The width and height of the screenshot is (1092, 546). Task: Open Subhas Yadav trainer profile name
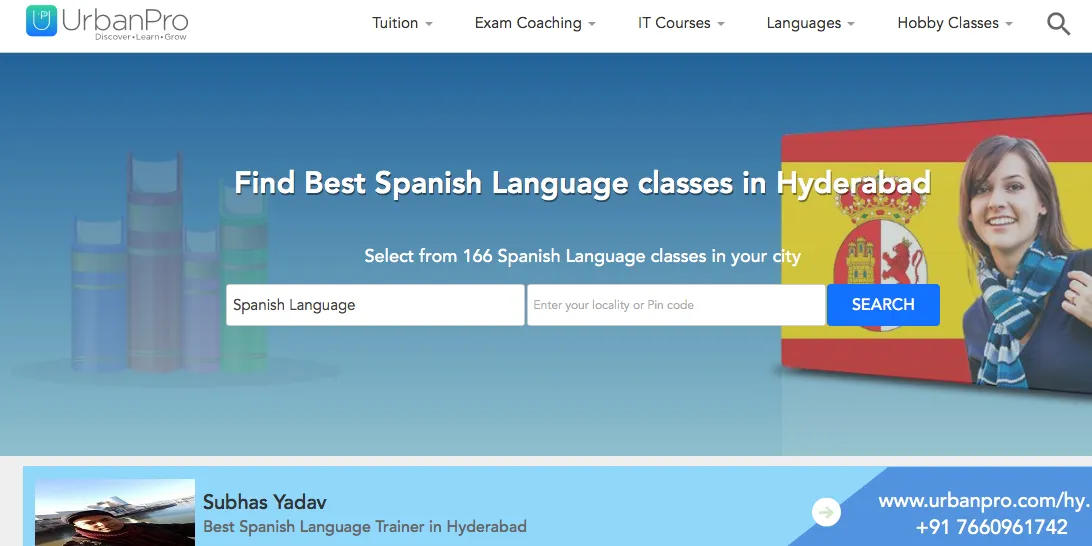pyautogui.click(x=265, y=502)
